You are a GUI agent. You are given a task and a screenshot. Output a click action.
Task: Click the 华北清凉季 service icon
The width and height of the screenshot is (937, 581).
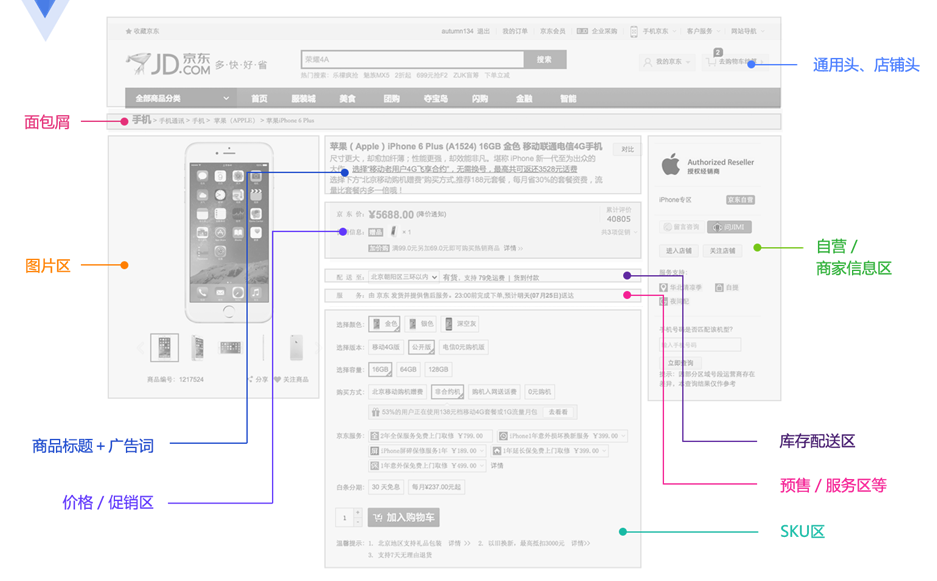click(x=663, y=288)
